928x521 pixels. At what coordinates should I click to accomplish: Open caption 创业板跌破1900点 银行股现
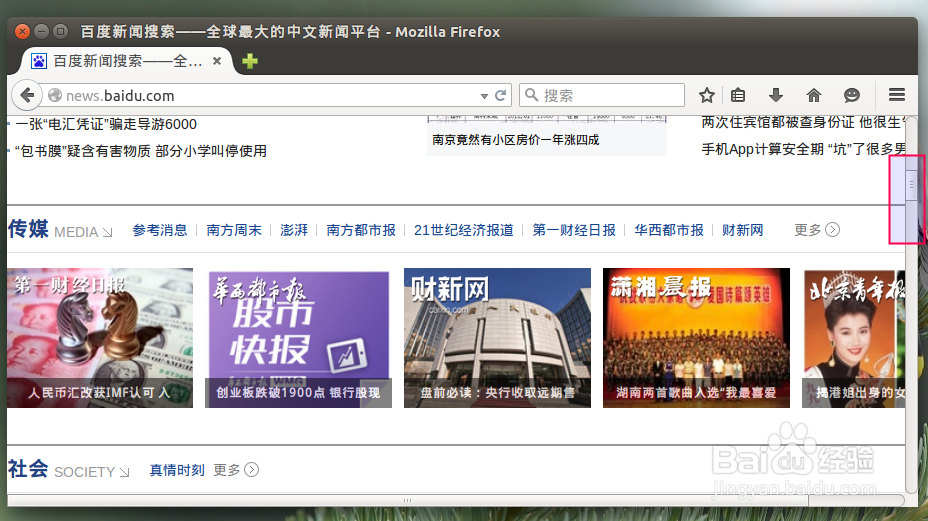pos(298,393)
